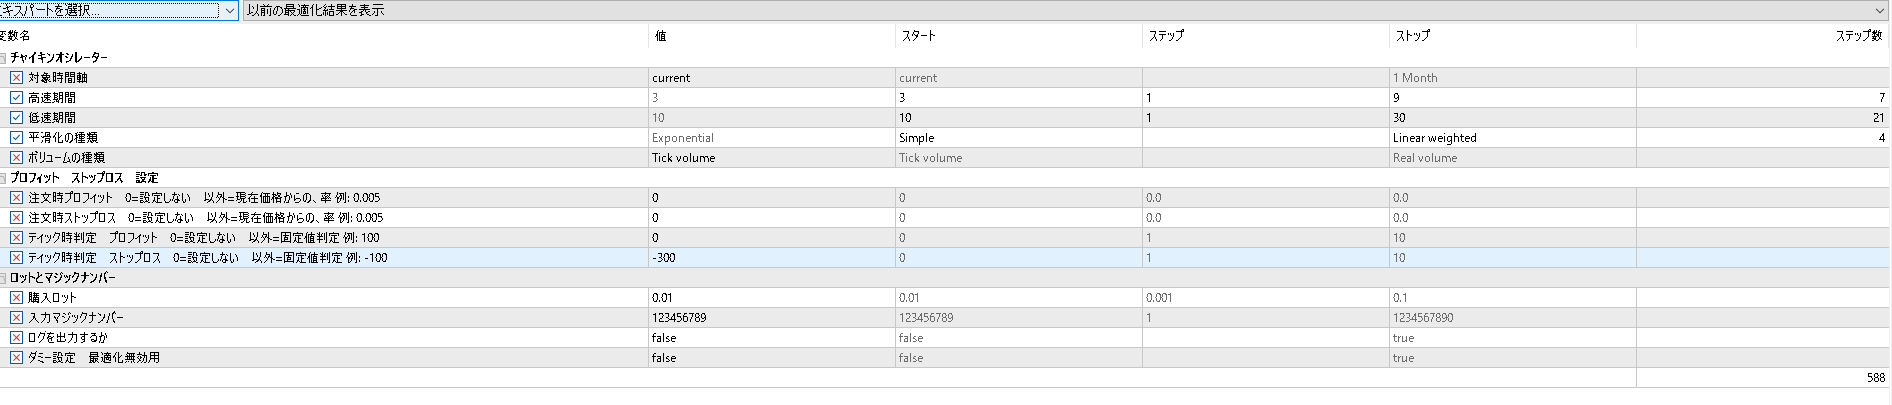Screen dimensions: 1892x405
Task: Uncheck the 平滑化の種類 optimization checkbox
Action: [x=16, y=138]
